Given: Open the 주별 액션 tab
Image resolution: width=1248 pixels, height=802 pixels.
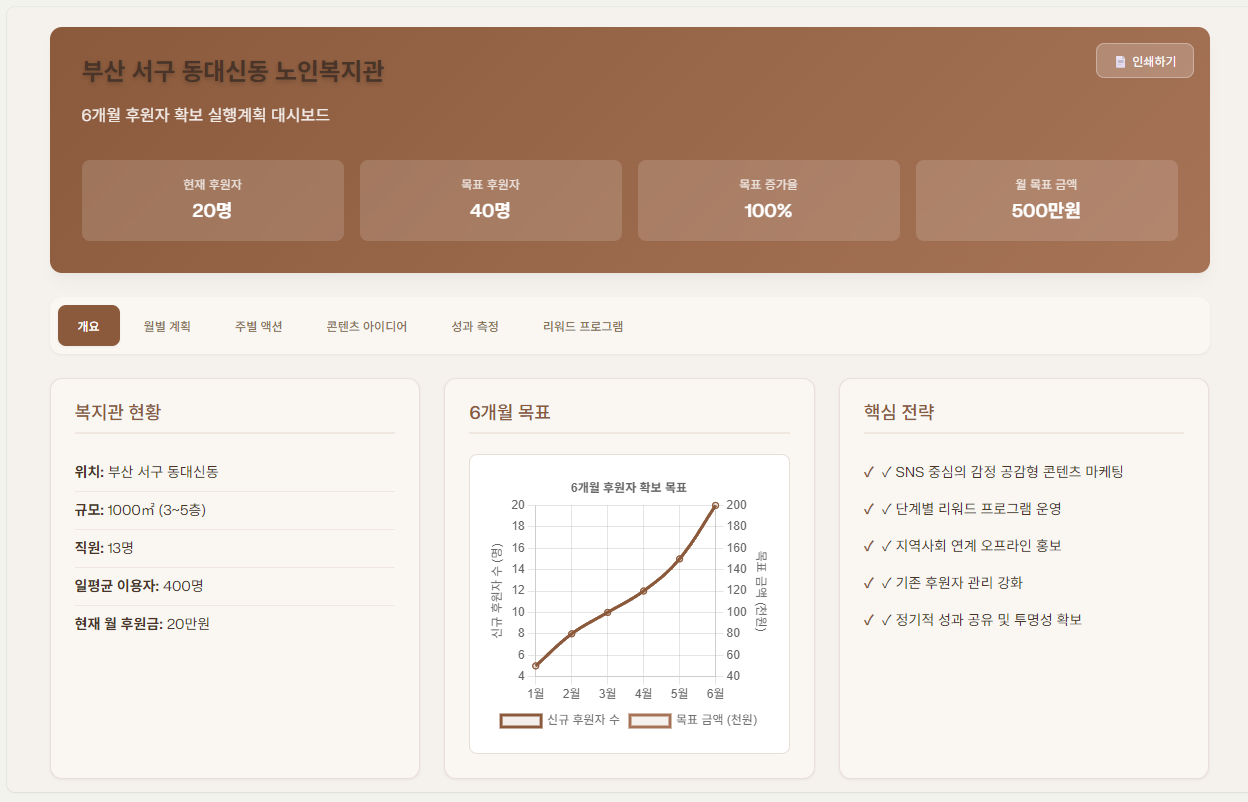Looking at the screenshot, I should [x=256, y=324].
